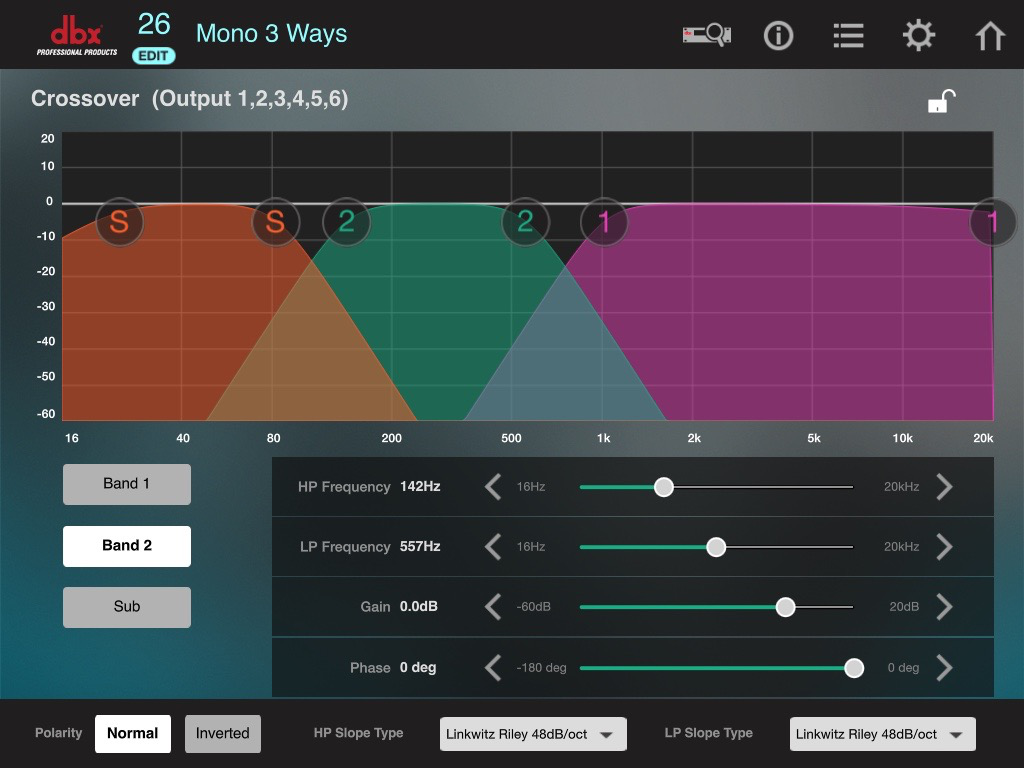Viewport: 1024px width, 768px height.
Task: Open the HP Slope Type dropdown
Action: click(x=533, y=734)
